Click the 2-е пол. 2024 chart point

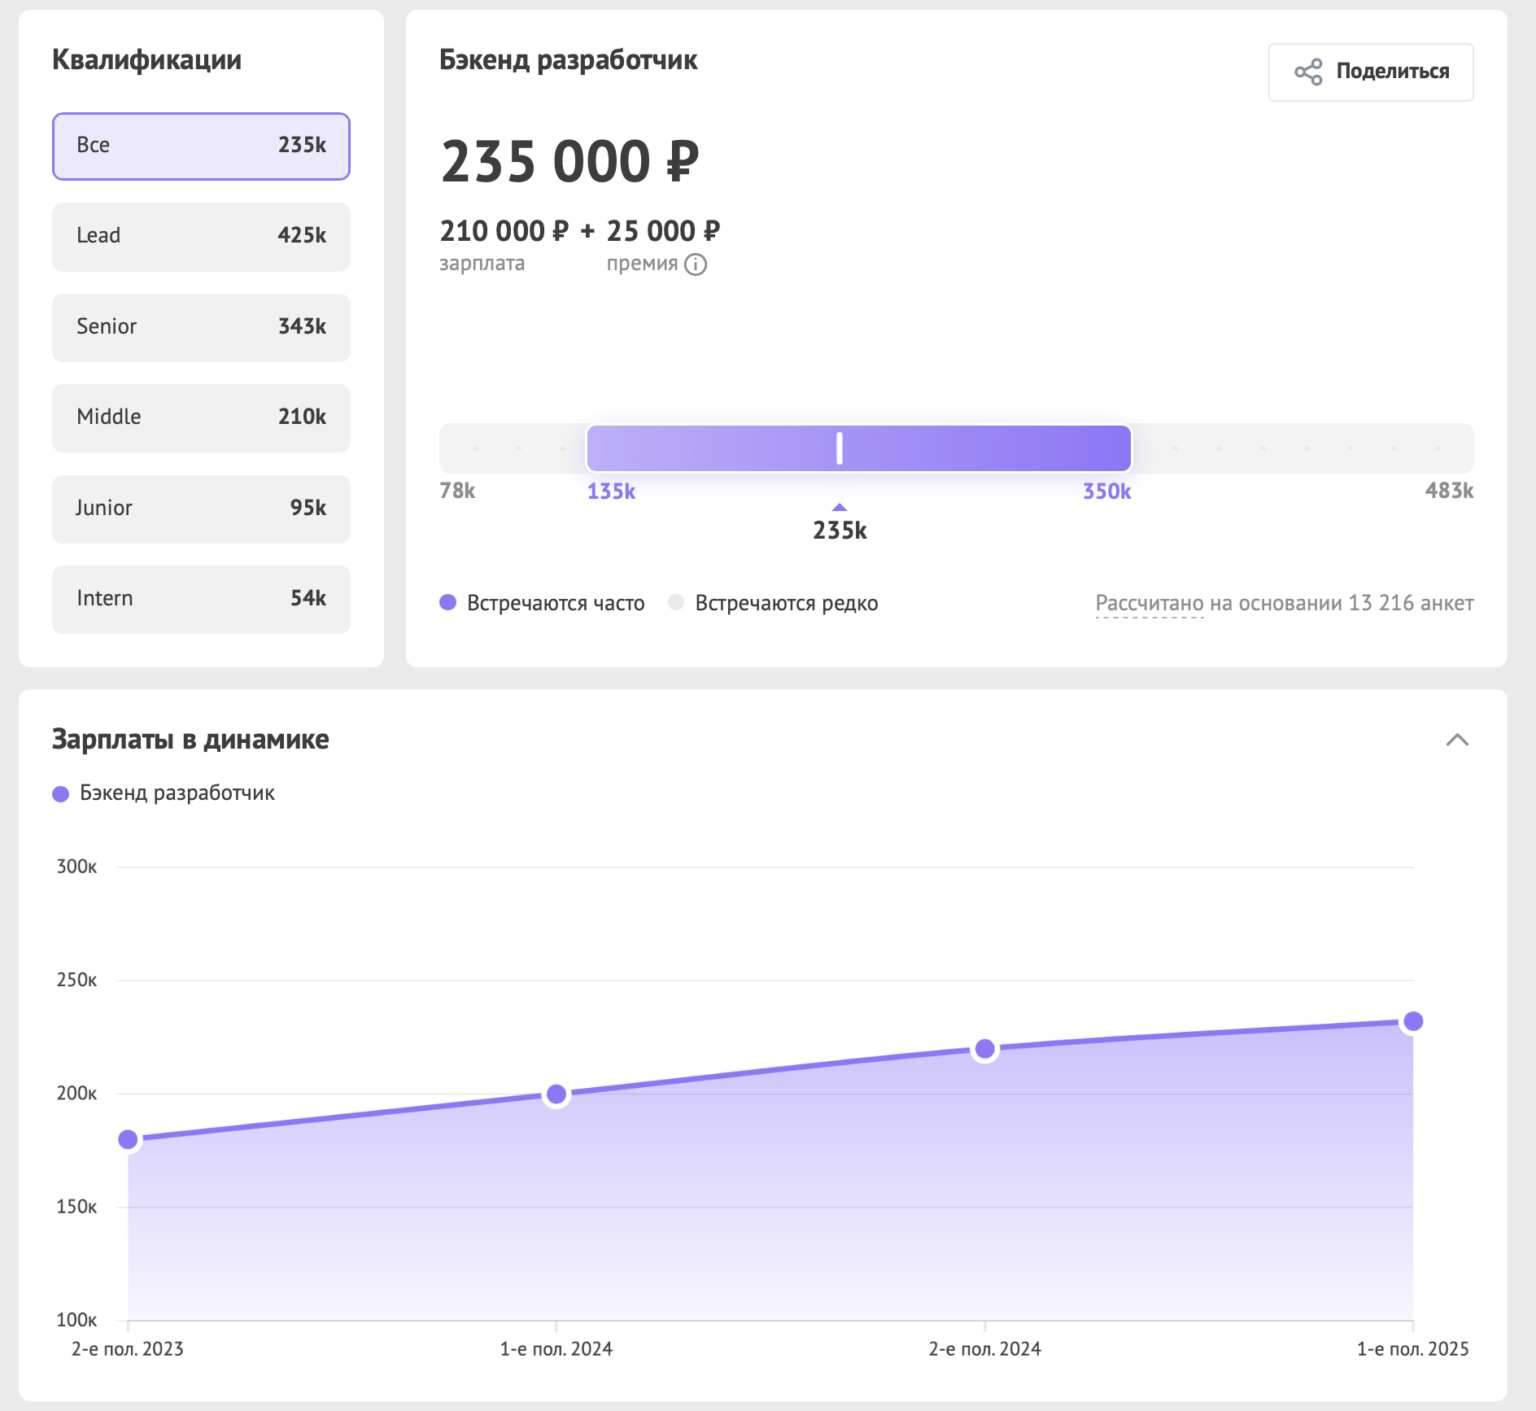[x=985, y=1048]
